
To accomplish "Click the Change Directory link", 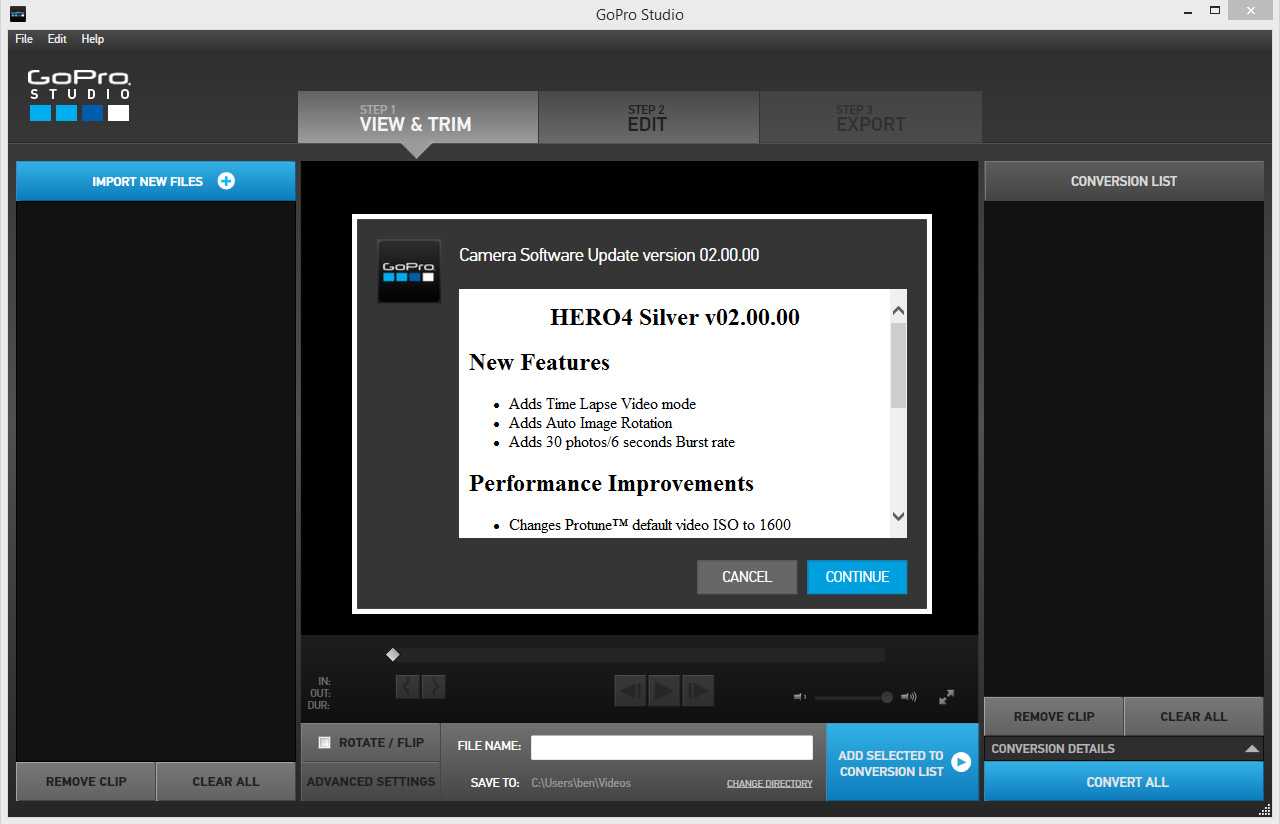I will pyautogui.click(x=769, y=783).
